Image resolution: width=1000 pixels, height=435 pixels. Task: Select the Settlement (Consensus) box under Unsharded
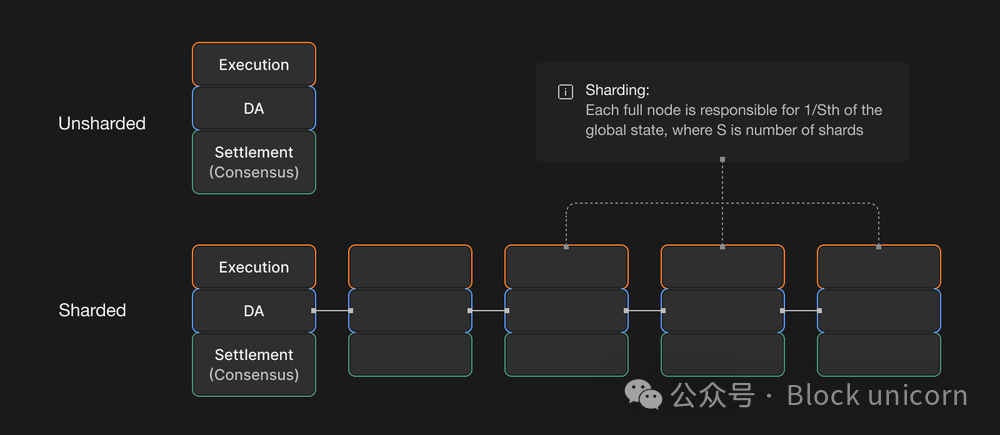pos(254,162)
